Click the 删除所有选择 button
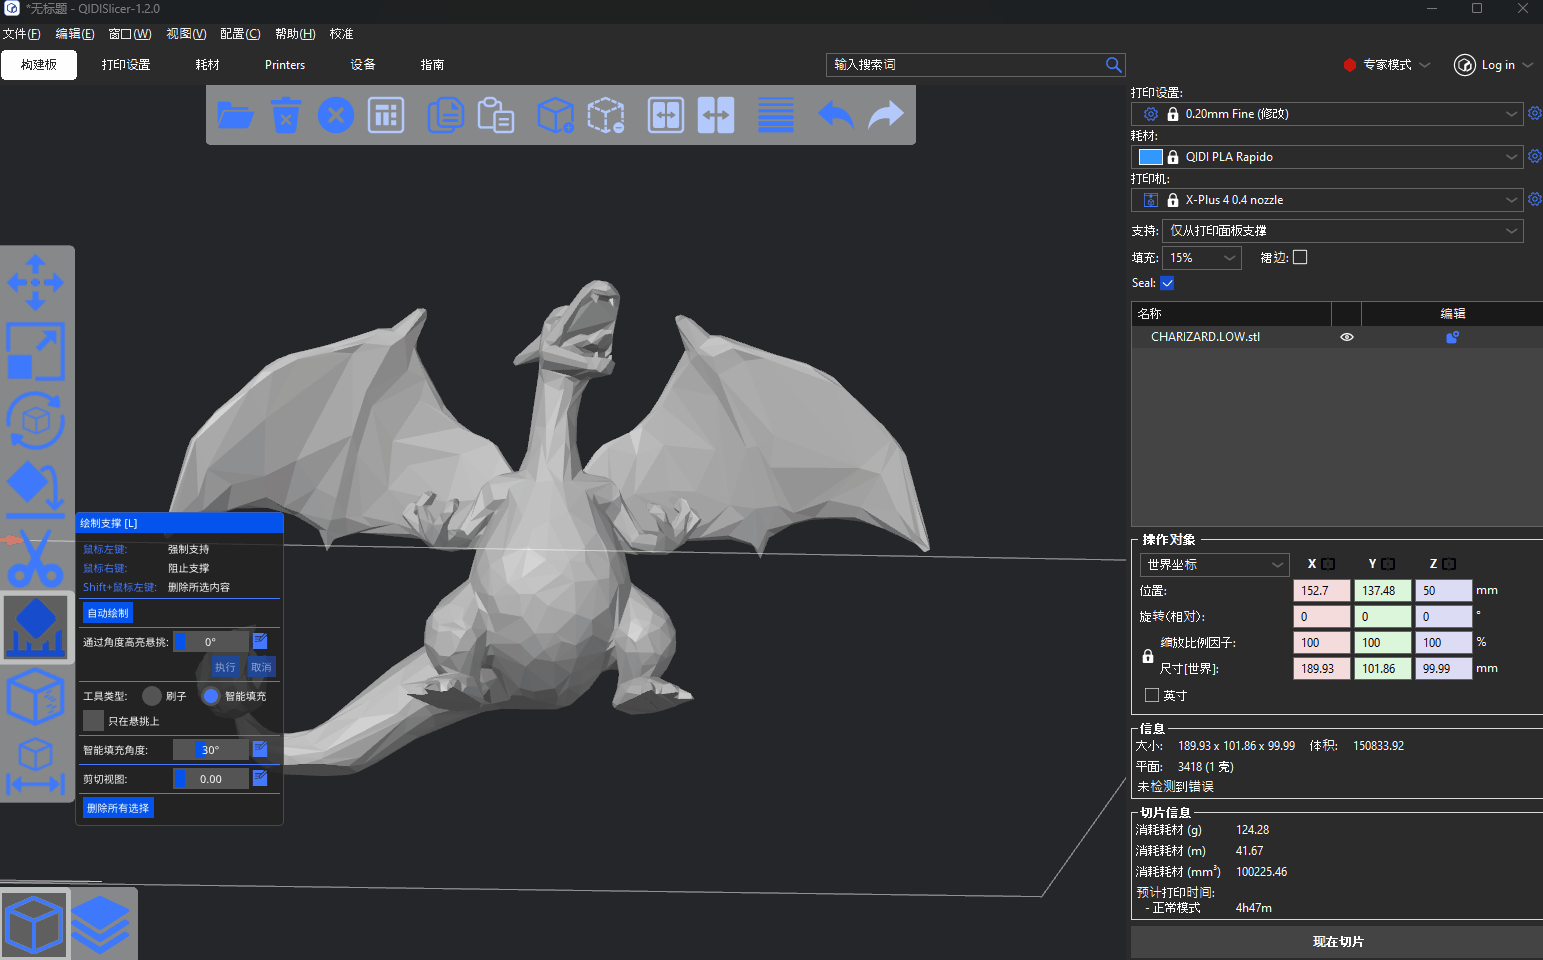 pyautogui.click(x=118, y=808)
